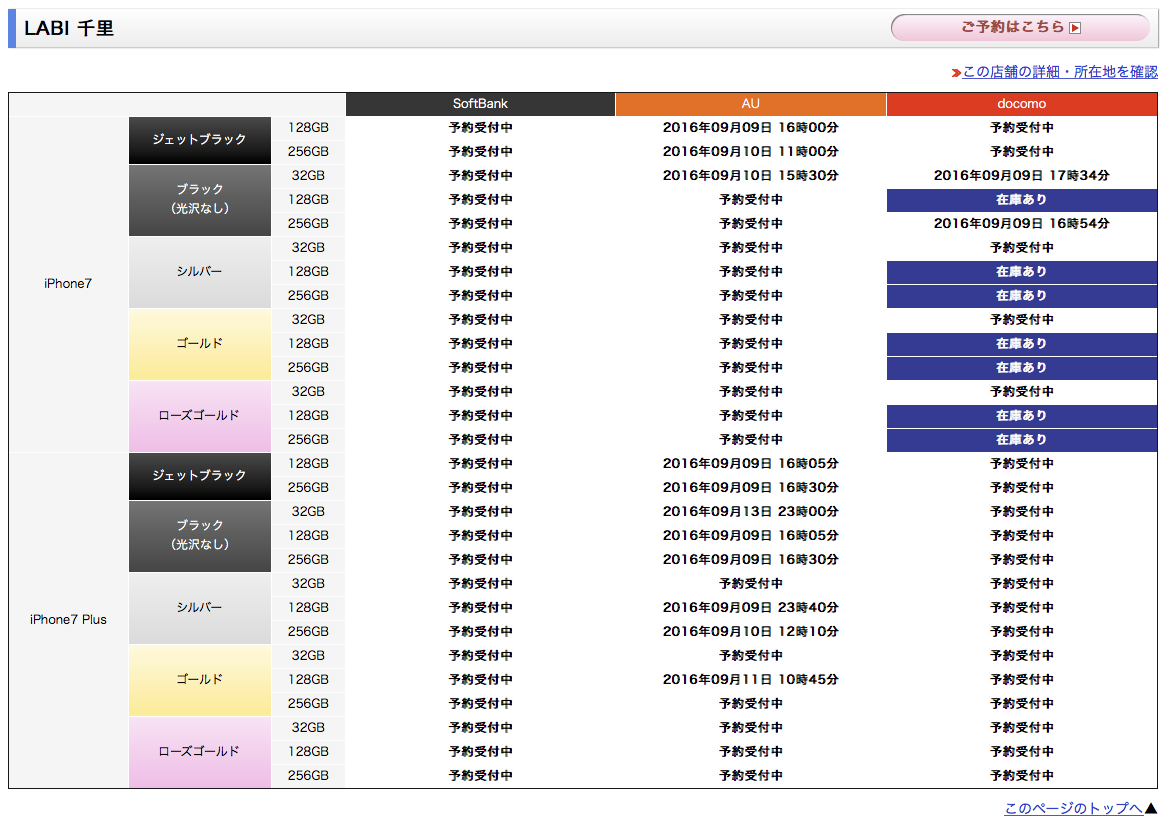This screenshot has height=824, width=1165.
Task: Click the ▲ triangle icon at page bottom
Action: 1150,808
